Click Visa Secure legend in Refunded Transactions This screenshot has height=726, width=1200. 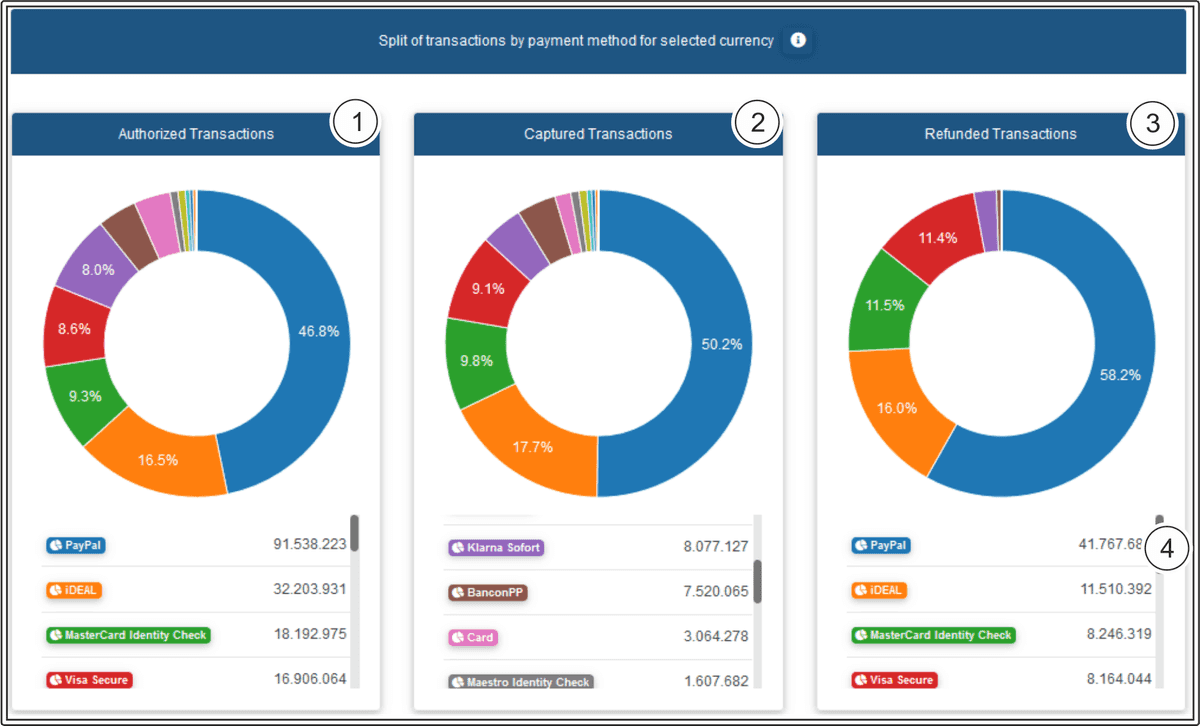pos(894,680)
